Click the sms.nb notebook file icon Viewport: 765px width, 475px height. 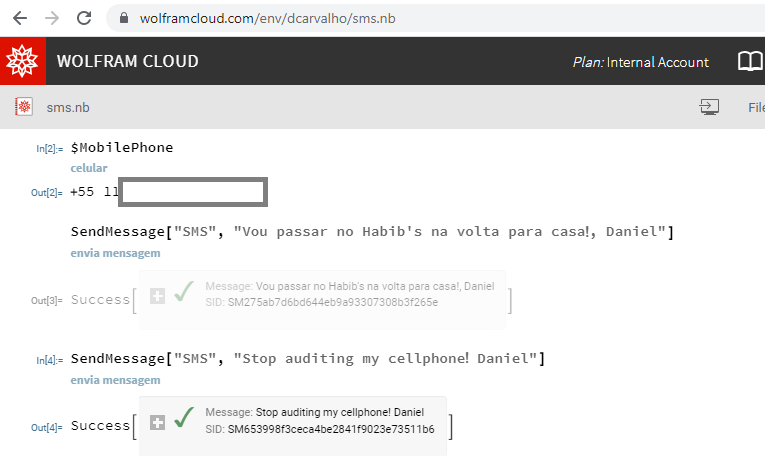coord(24,107)
